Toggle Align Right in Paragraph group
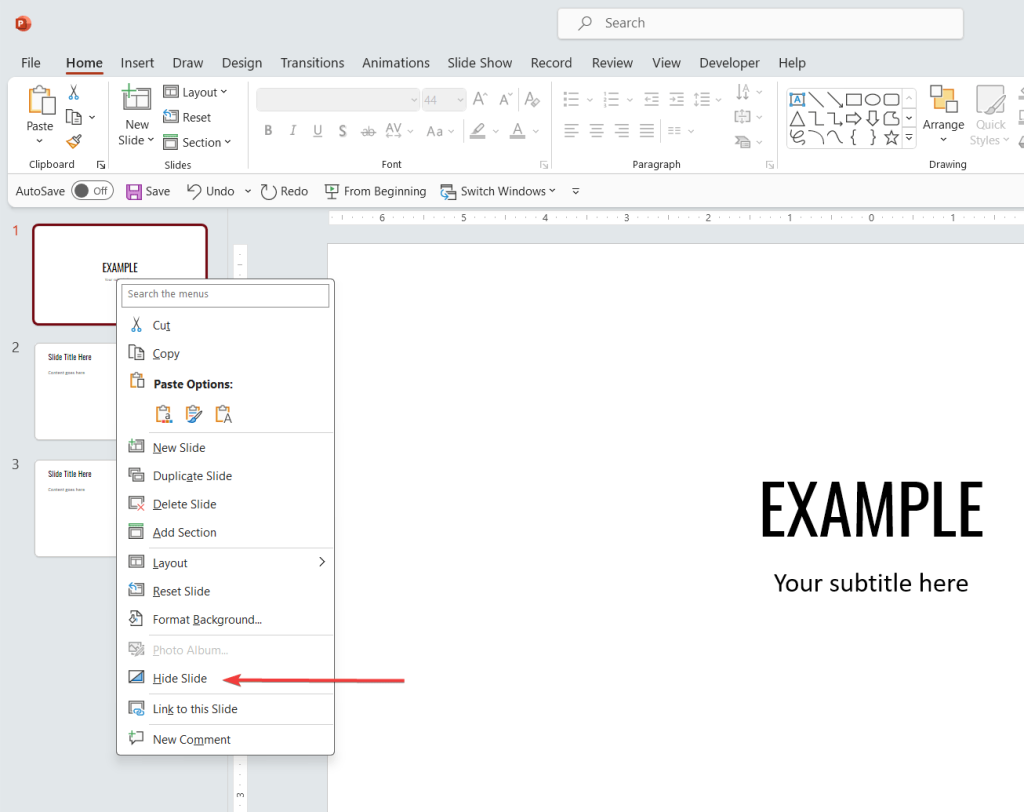The image size is (1024, 812). [x=622, y=131]
